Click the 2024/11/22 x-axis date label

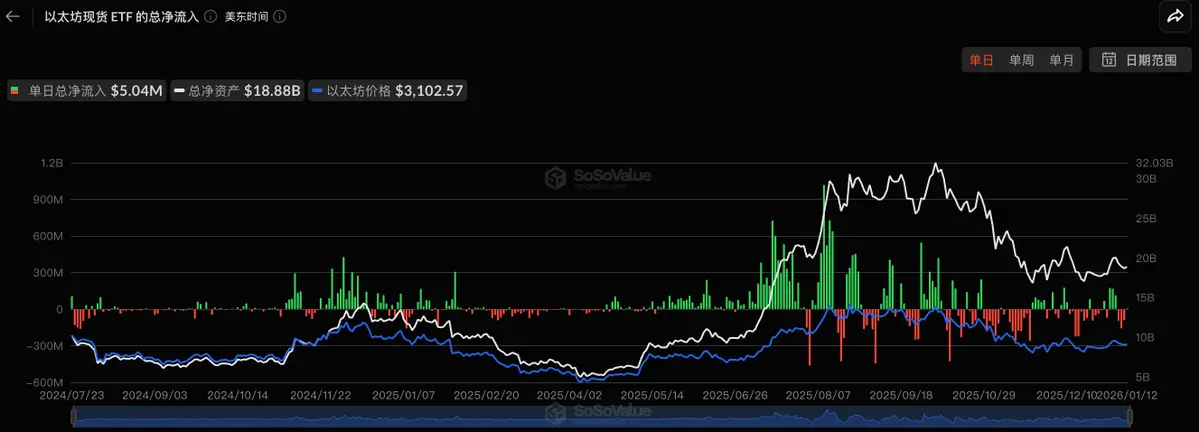point(320,396)
